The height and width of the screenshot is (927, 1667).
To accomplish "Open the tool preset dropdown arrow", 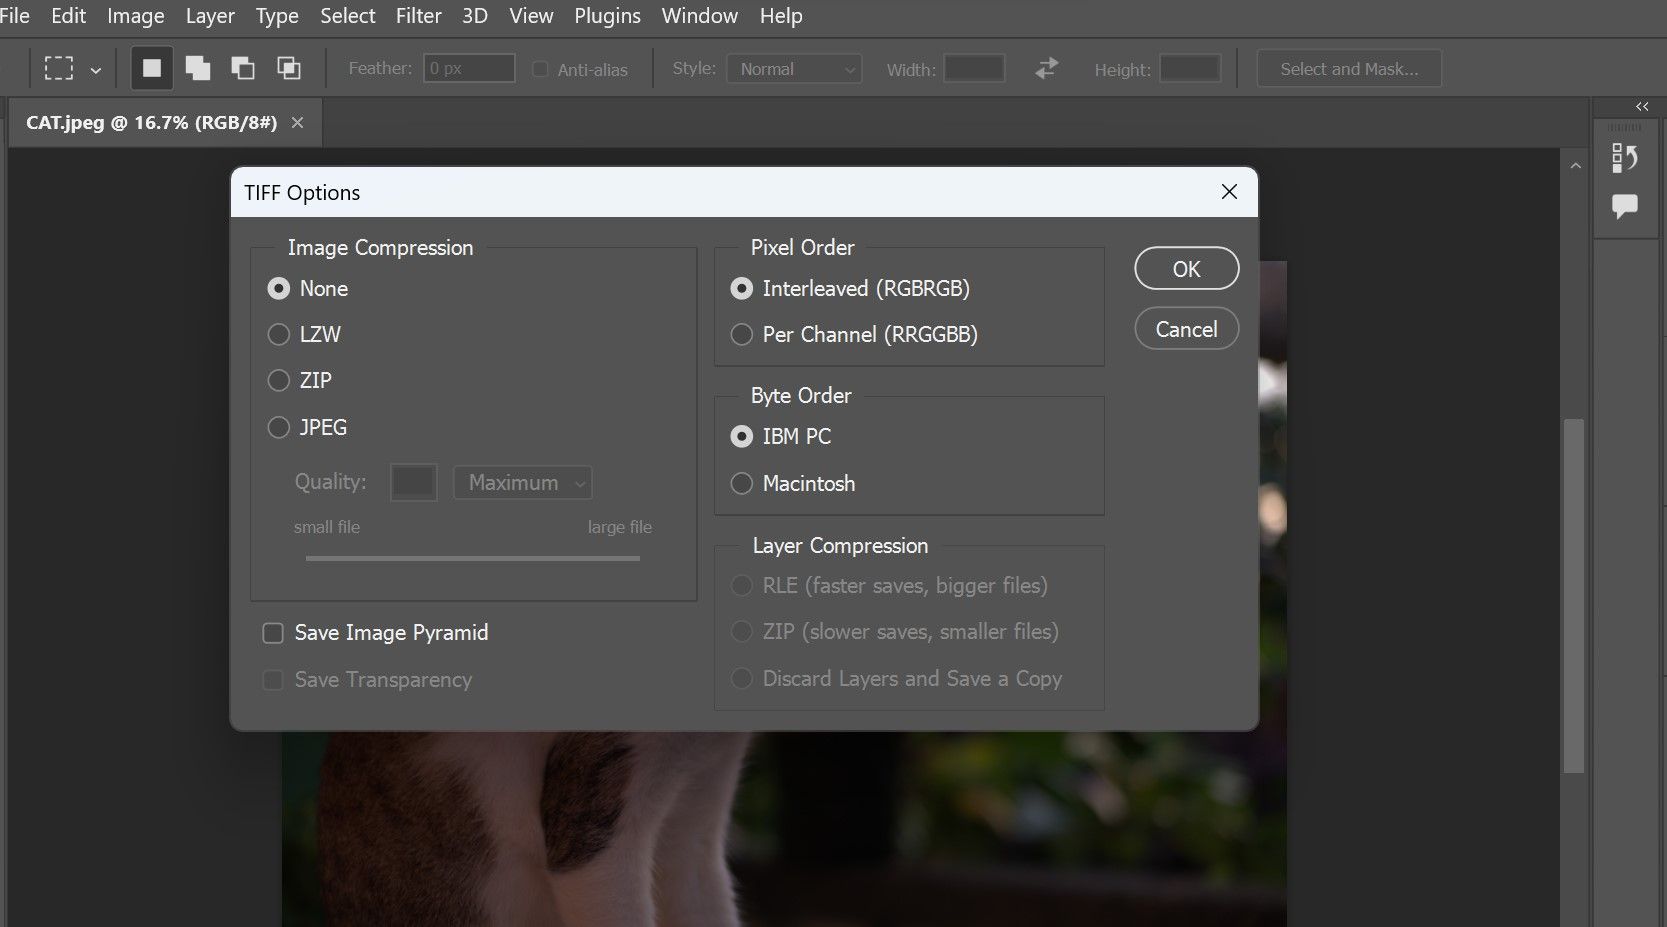I will pos(96,68).
